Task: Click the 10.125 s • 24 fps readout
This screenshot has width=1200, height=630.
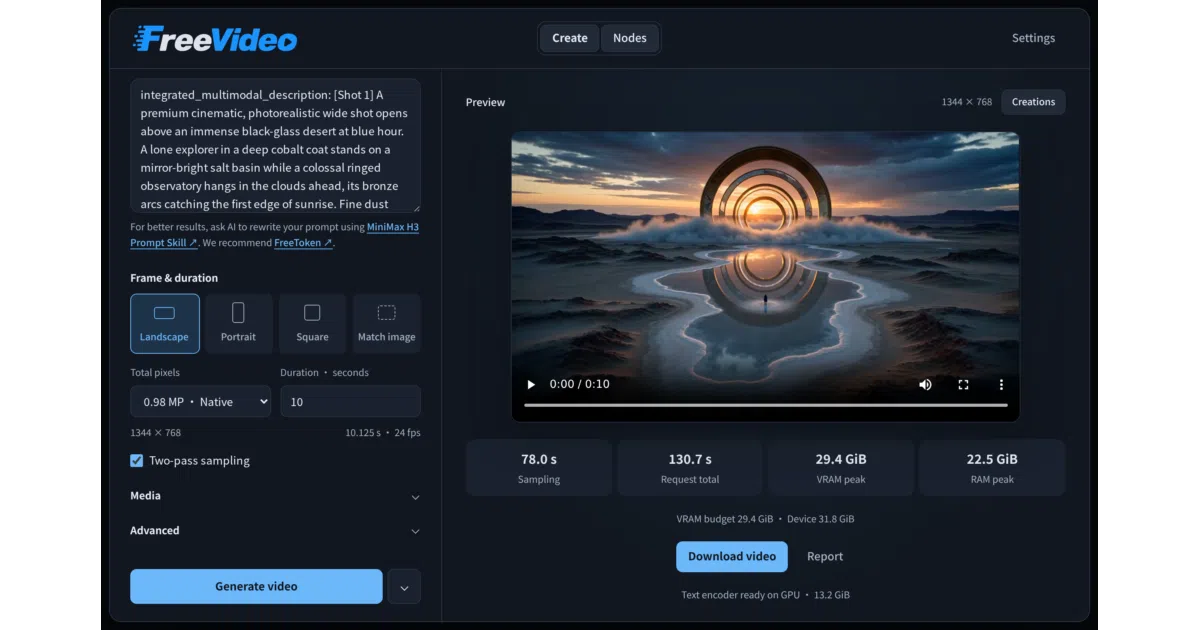Action: click(383, 433)
